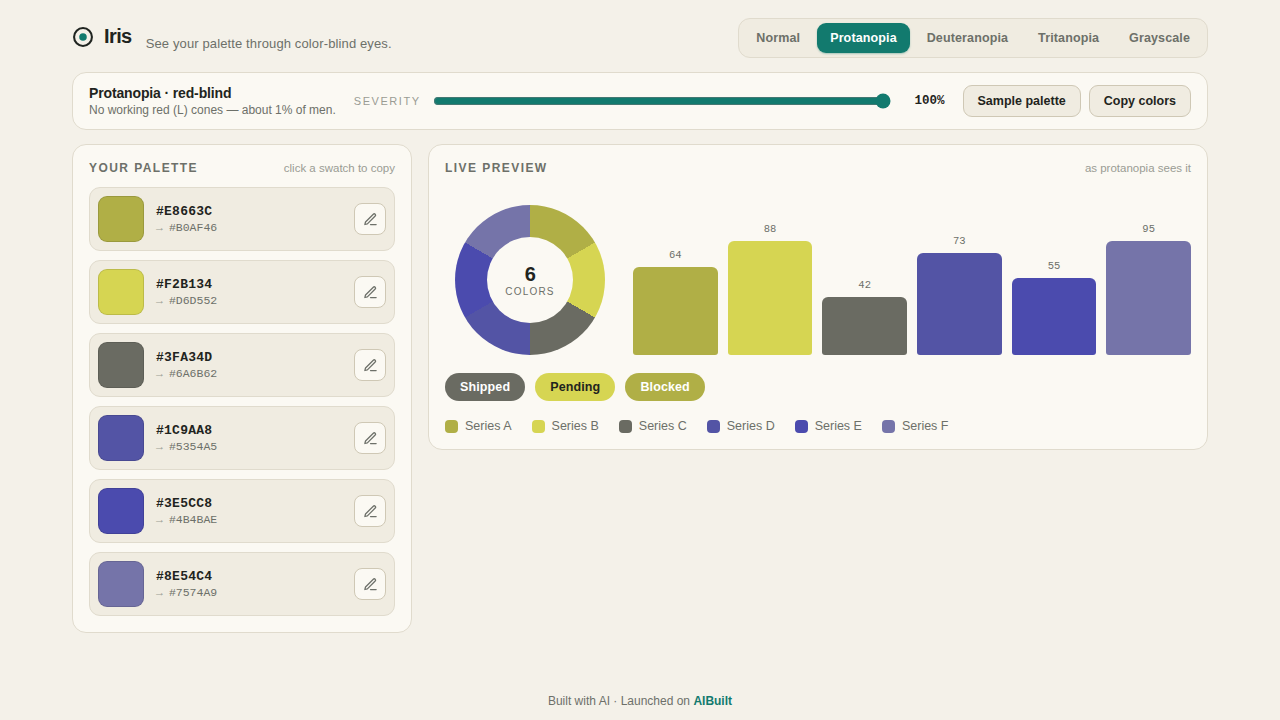The height and width of the screenshot is (720, 1280).
Task: Edit the #3E5CC8 palette color
Action: pos(370,511)
